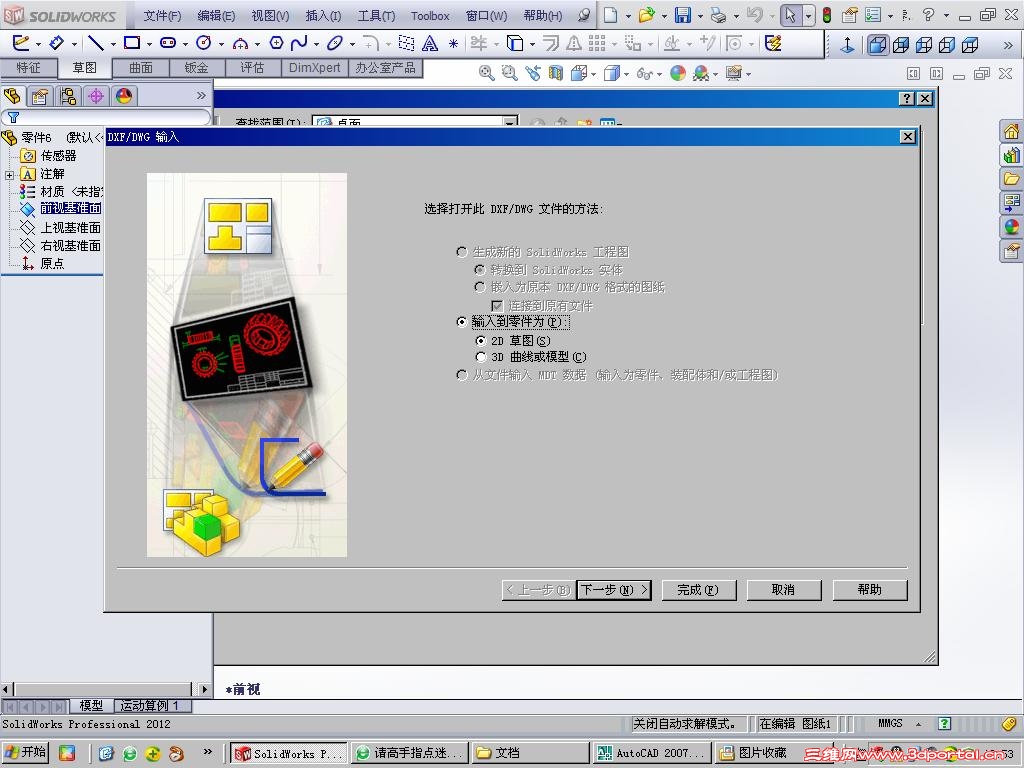
Task: Click the Rebuild traffic light icon
Action: pyautogui.click(x=827, y=15)
